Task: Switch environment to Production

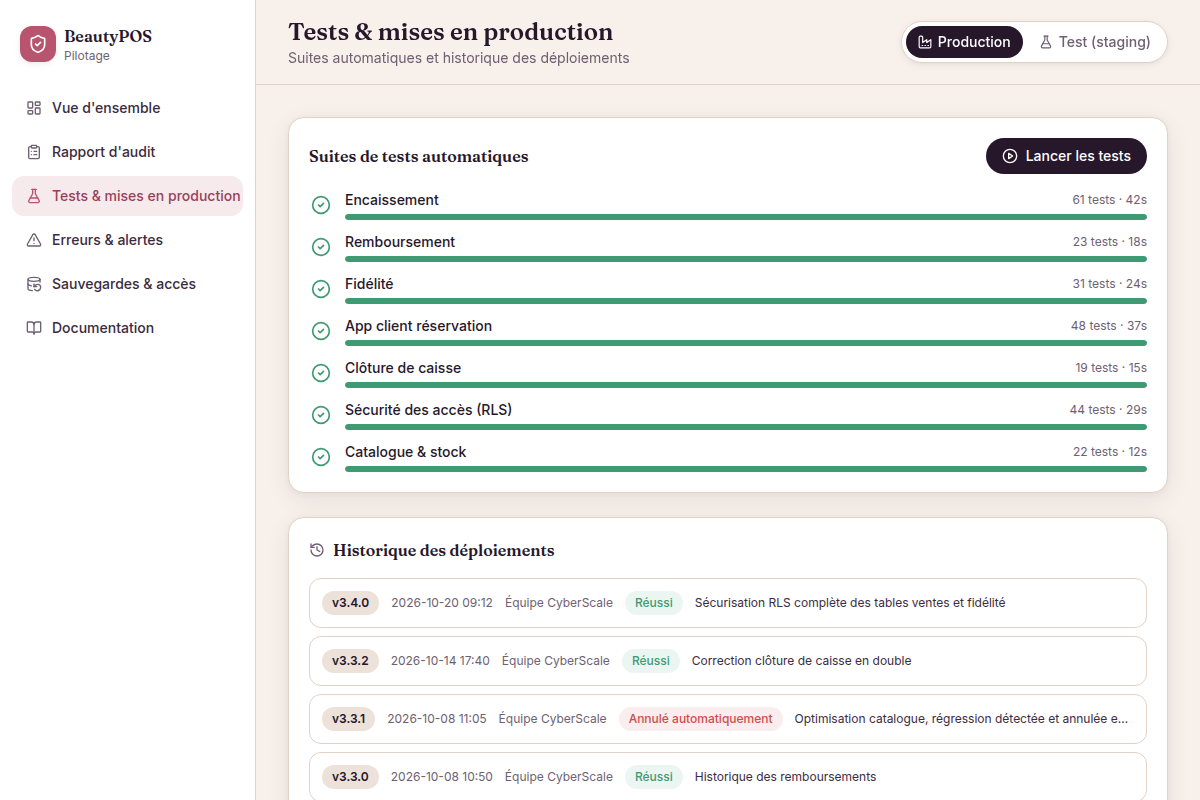Action: point(964,42)
